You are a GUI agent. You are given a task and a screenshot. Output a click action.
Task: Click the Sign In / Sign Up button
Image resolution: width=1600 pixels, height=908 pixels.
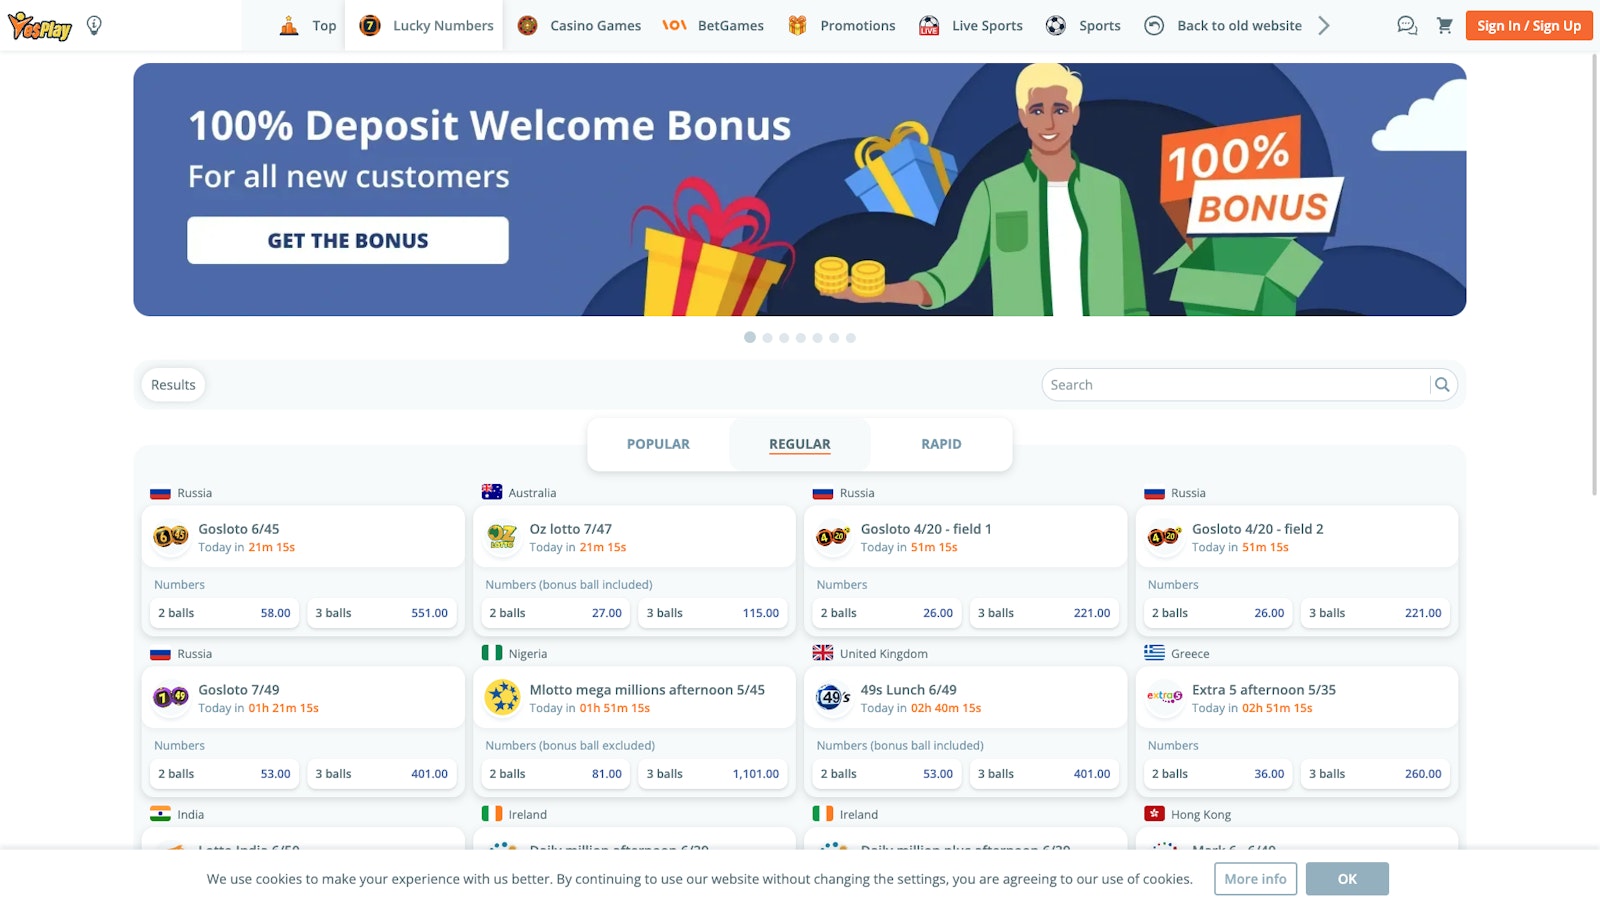(x=1529, y=26)
